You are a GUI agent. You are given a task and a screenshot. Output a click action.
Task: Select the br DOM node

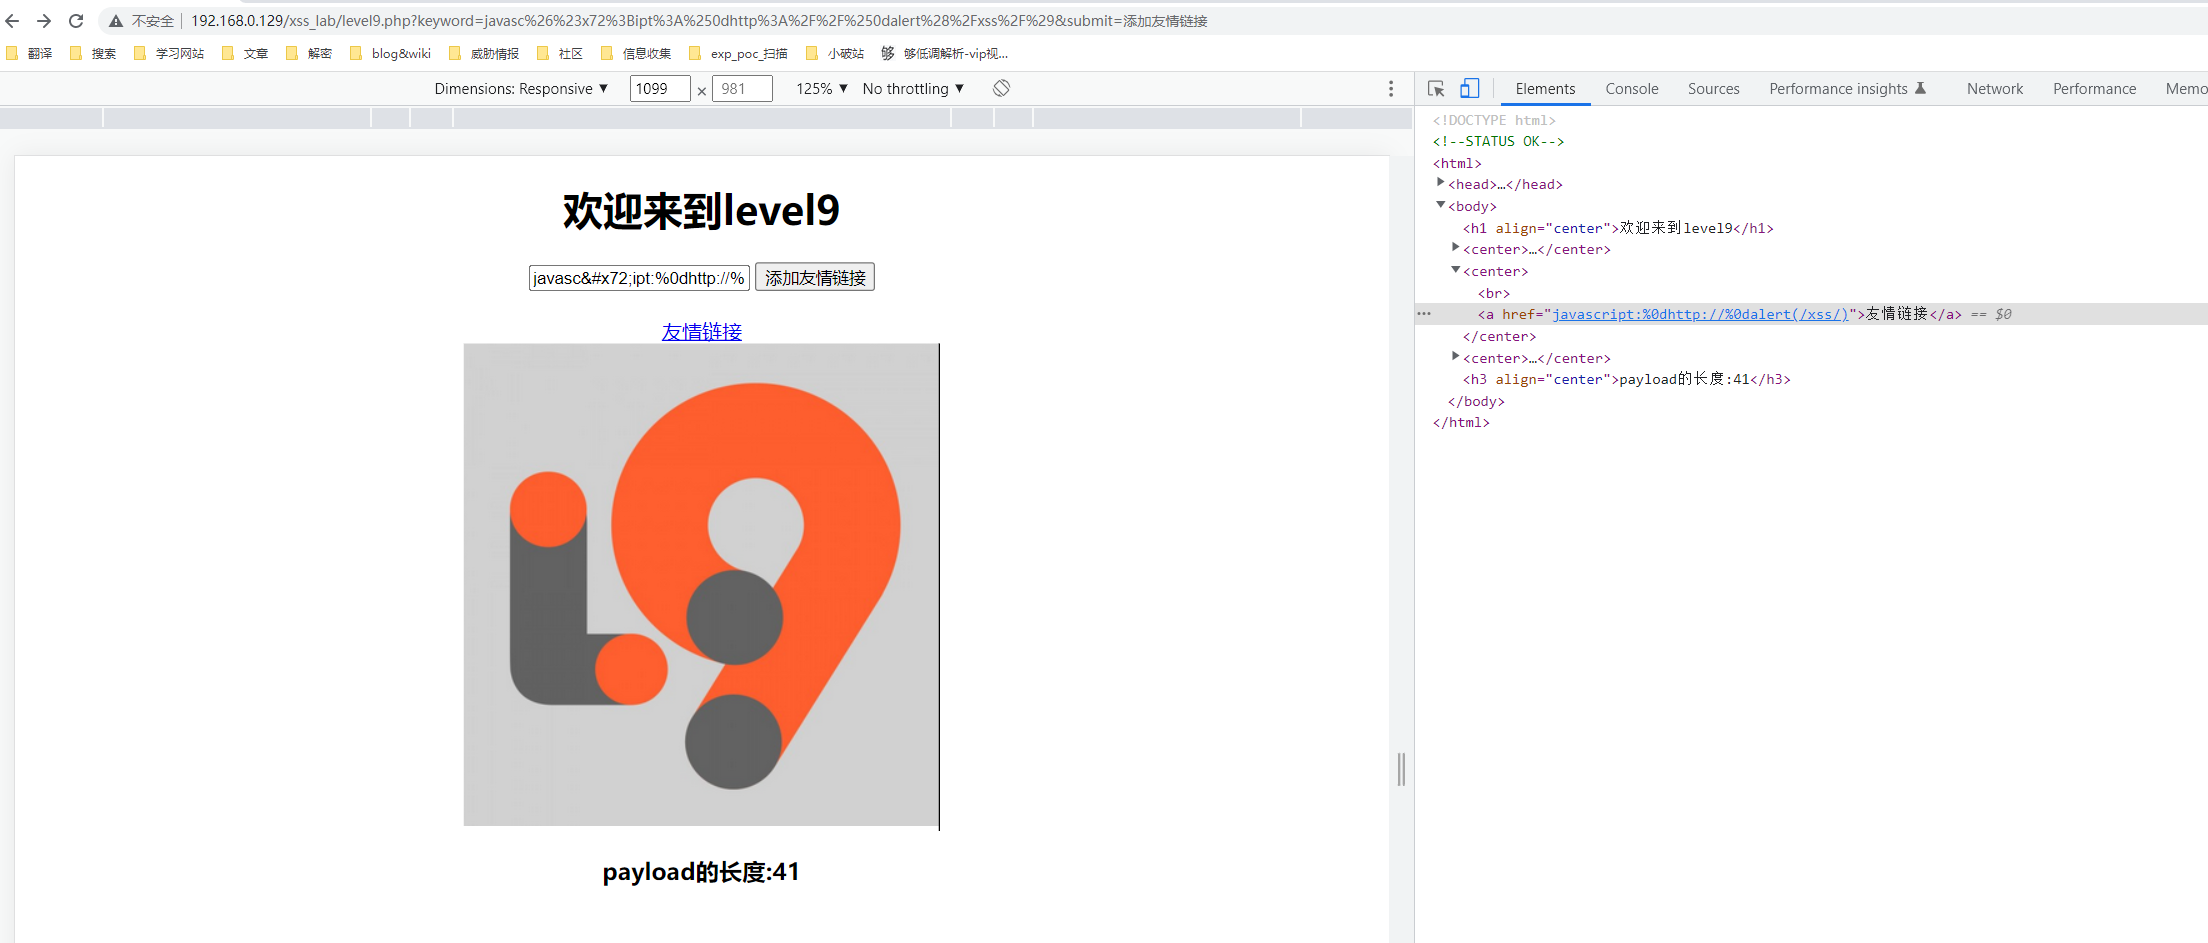[1494, 293]
